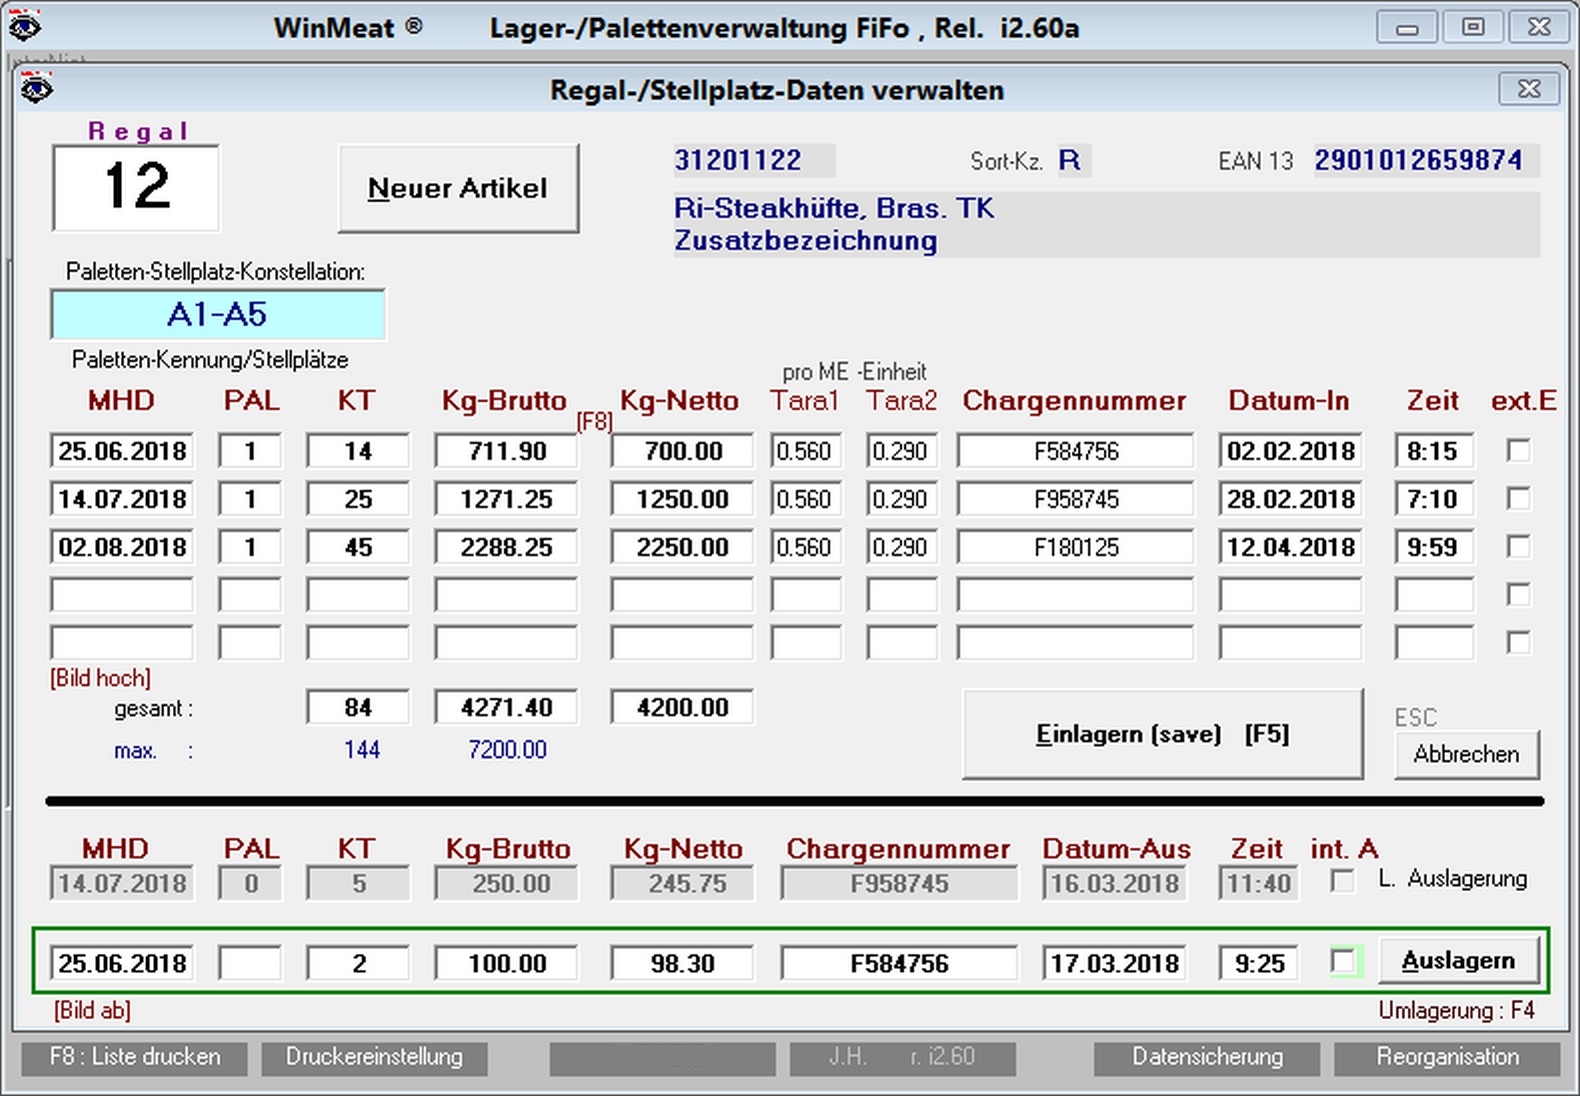Open F8 : Liste drucken

click(135, 1057)
